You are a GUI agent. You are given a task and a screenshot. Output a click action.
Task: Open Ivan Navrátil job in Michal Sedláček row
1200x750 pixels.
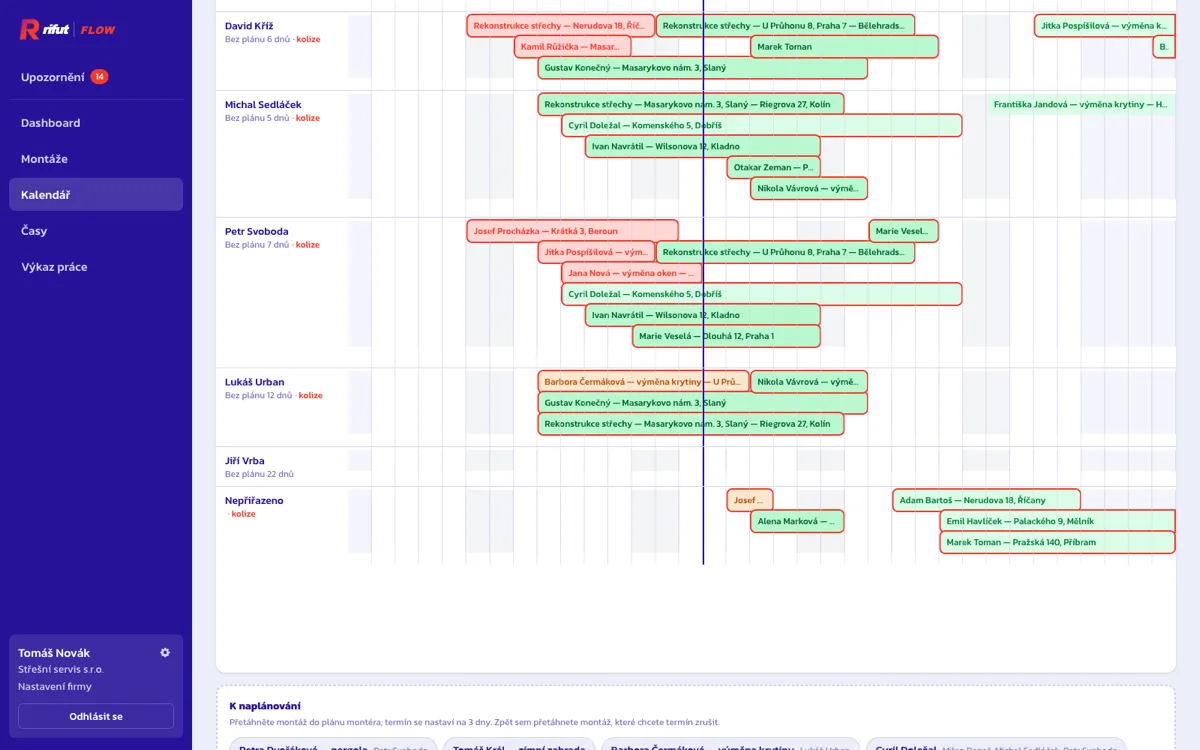coord(703,147)
